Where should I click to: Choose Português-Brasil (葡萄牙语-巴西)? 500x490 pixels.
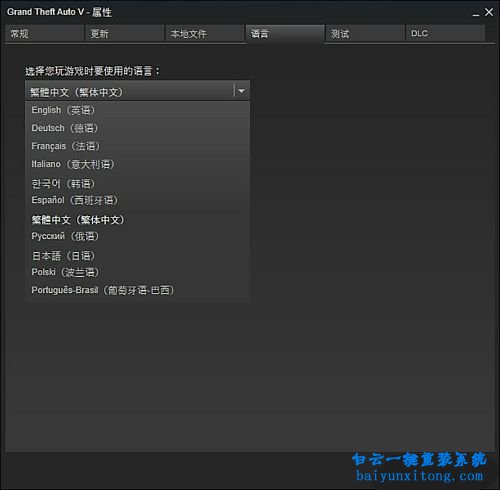137,290
